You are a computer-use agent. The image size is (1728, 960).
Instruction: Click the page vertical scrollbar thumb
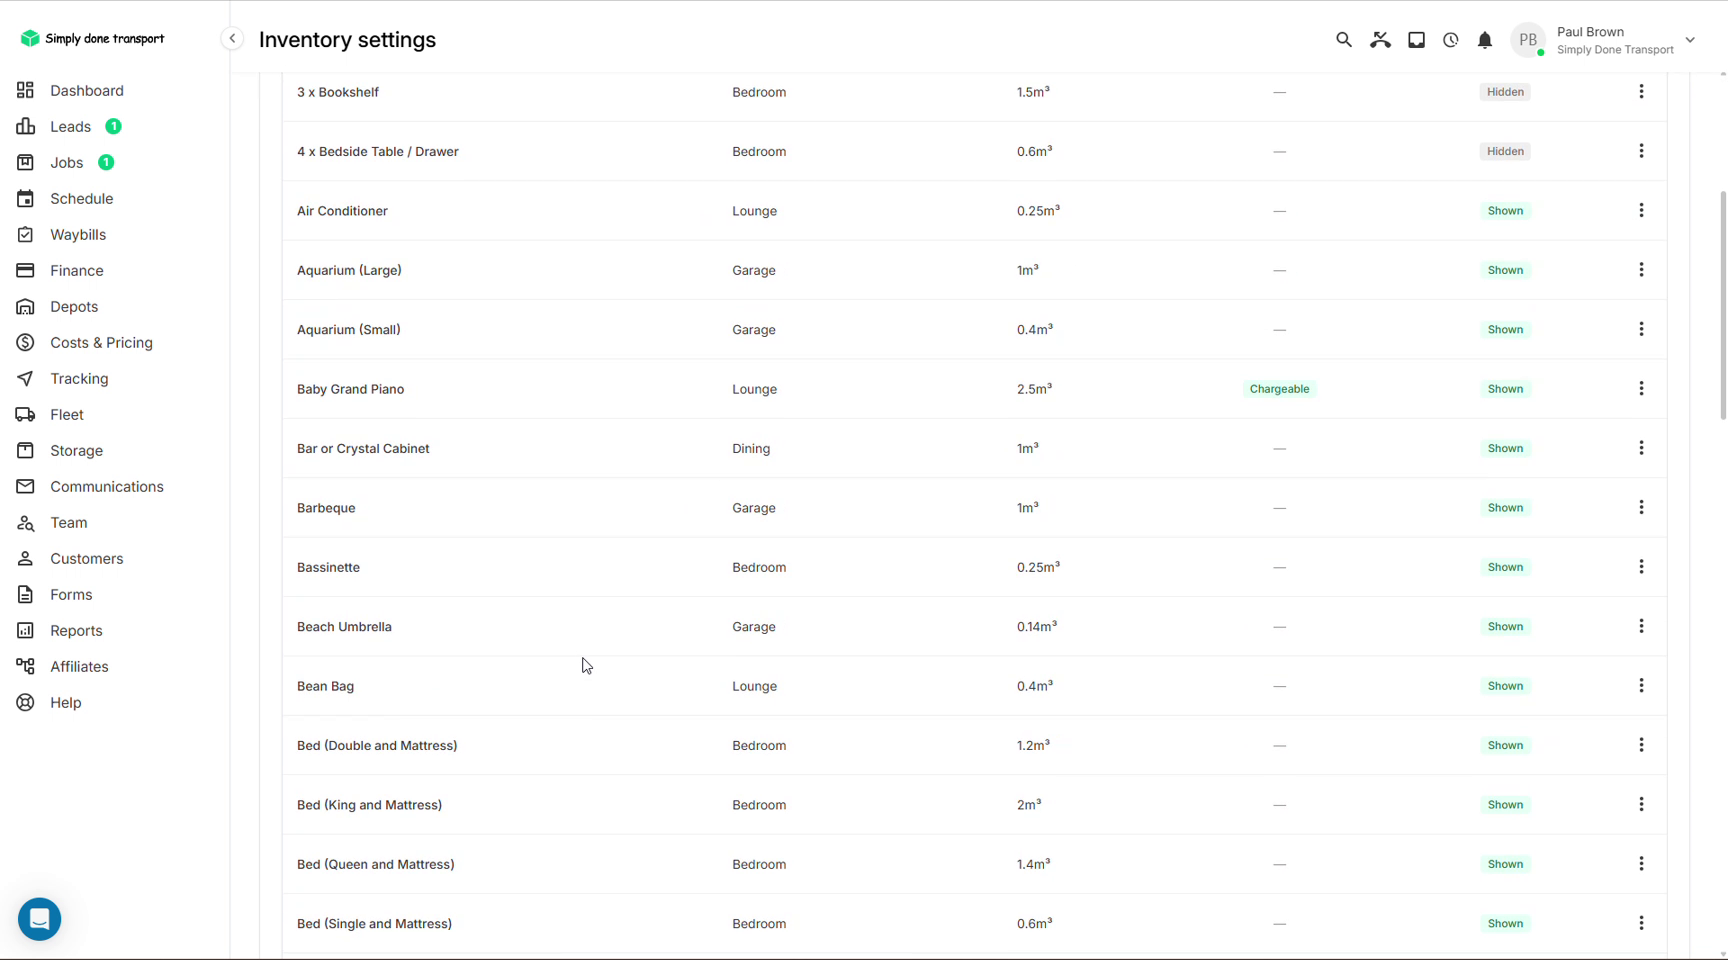pos(1722,305)
